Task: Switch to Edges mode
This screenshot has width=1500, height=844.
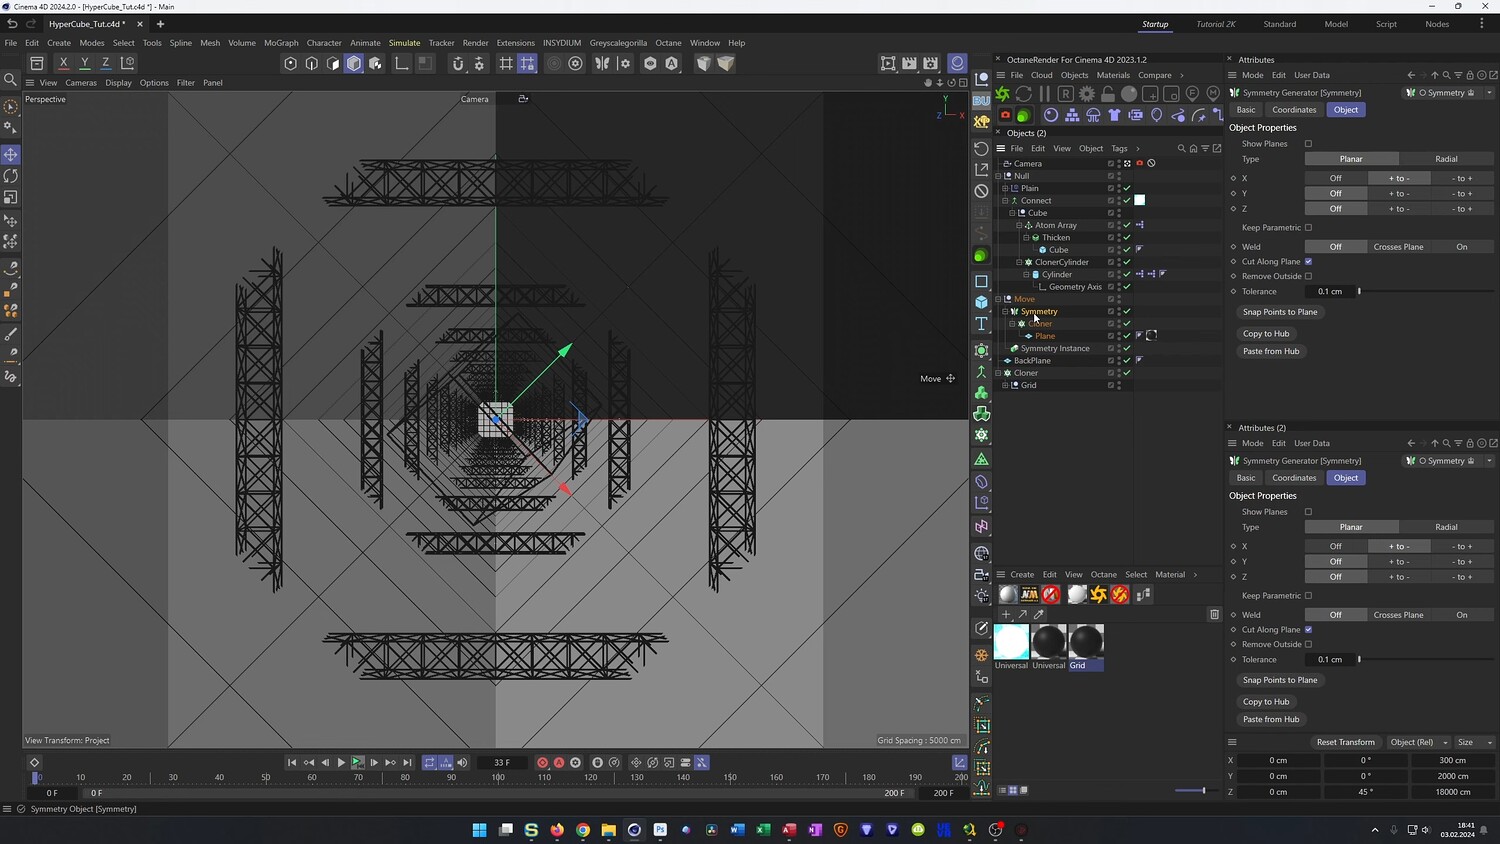Action: [x=312, y=63]
